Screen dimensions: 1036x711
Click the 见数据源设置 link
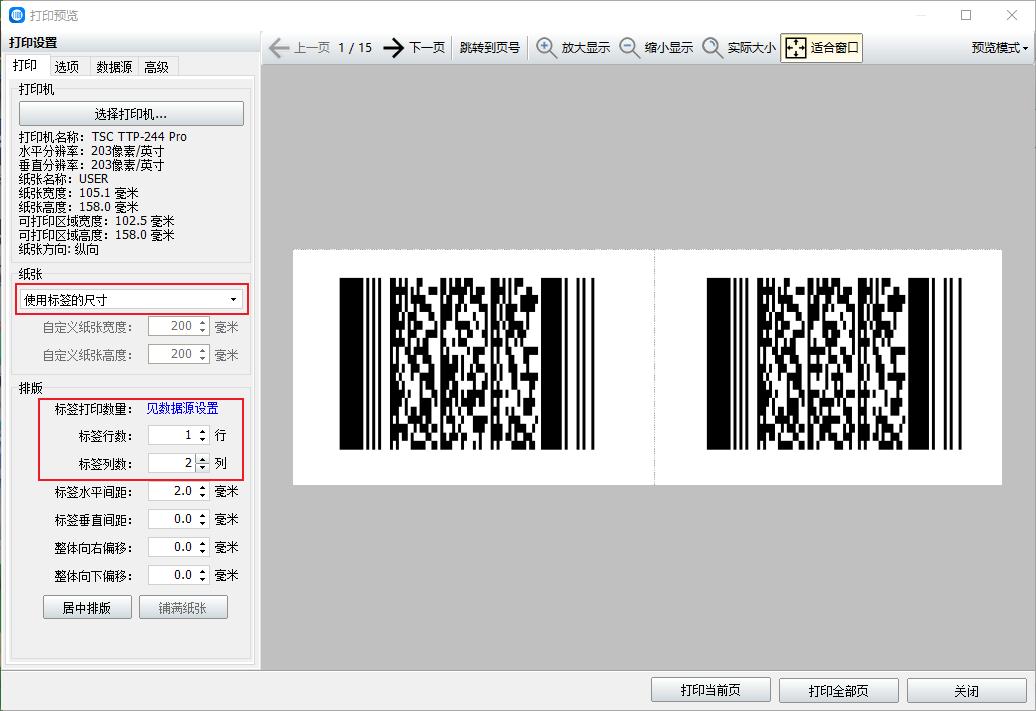182,408
